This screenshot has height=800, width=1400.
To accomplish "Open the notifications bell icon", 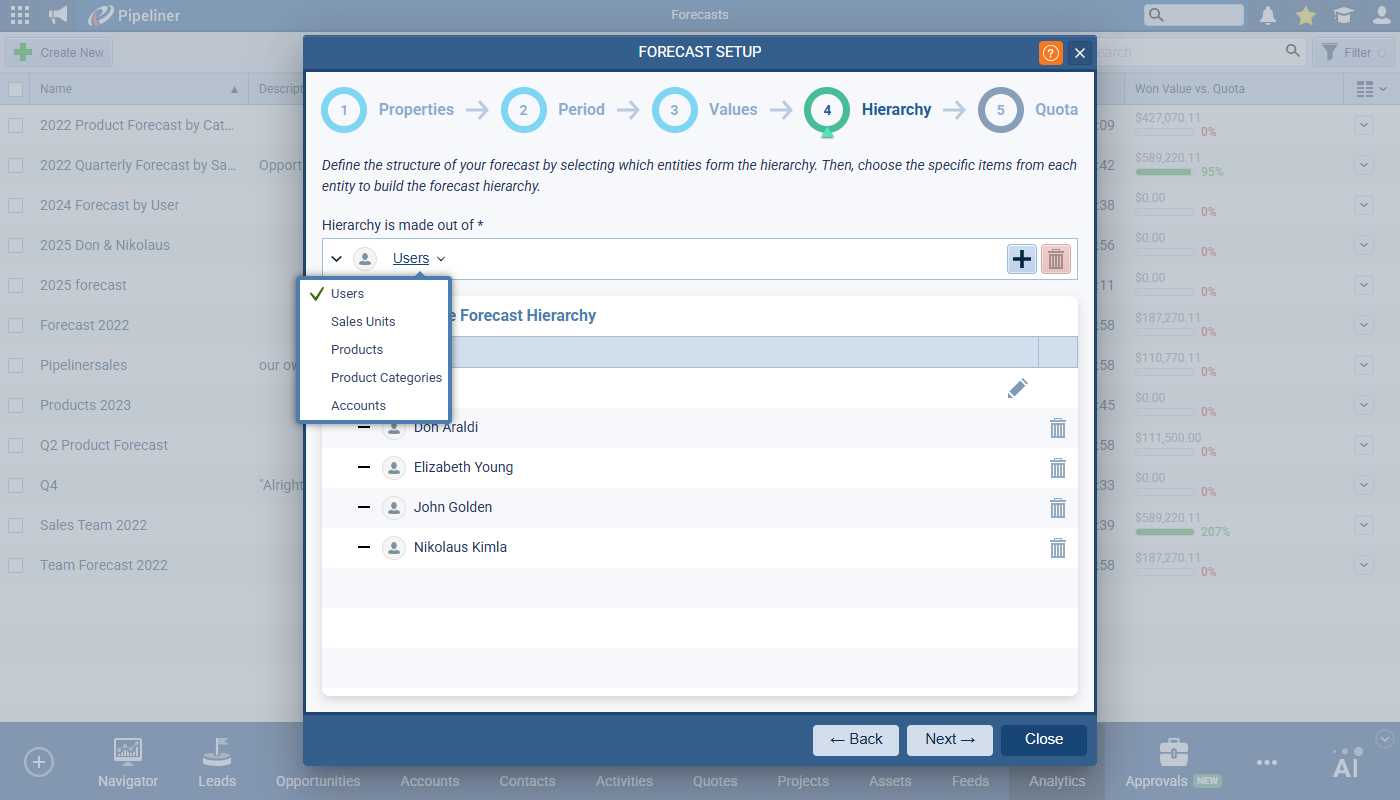I will tap(1268, 15).
